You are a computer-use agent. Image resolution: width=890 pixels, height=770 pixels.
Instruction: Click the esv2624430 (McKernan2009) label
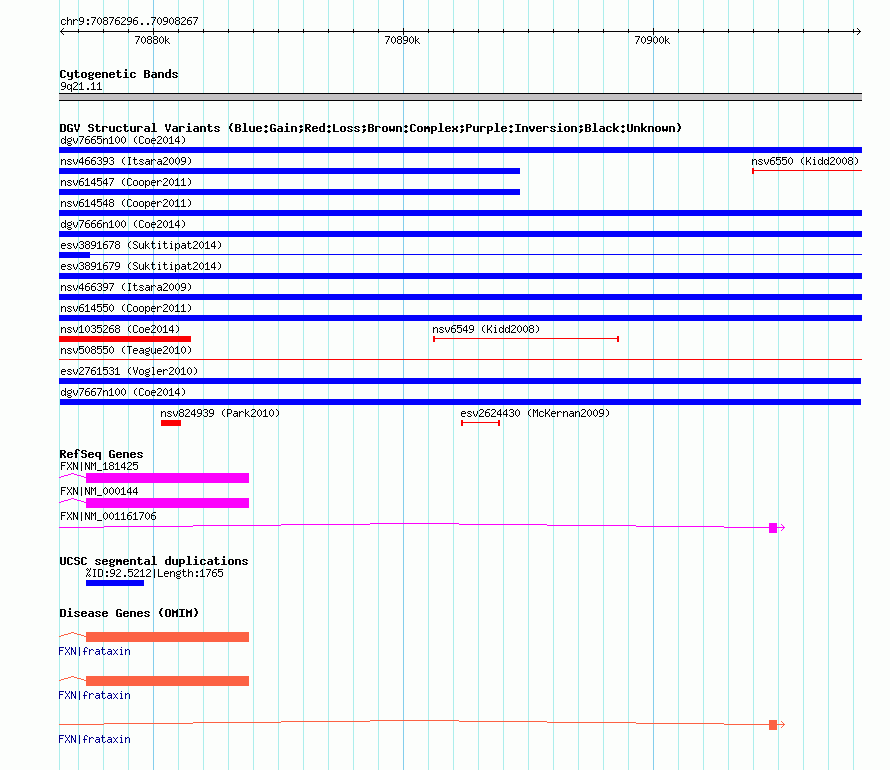pyautogui.click(x=535, y=413)
